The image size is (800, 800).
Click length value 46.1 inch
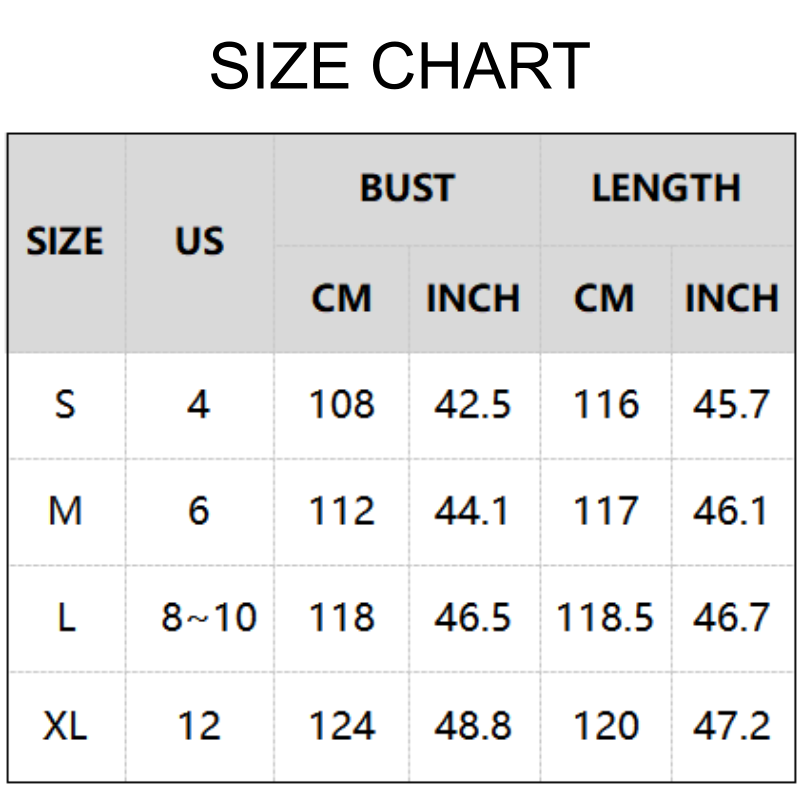tap(731, 512)
